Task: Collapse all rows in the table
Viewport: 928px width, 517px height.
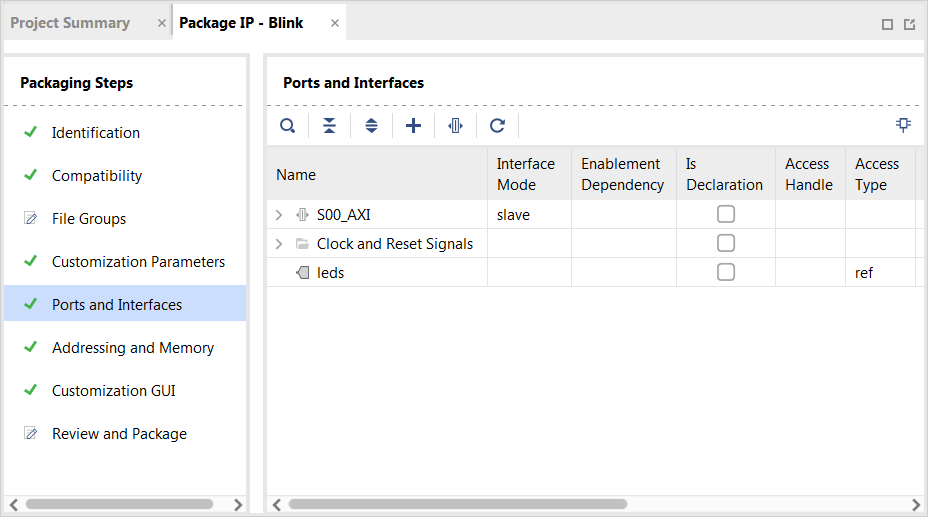Action: pyautogui.click(x=329, y=125)
